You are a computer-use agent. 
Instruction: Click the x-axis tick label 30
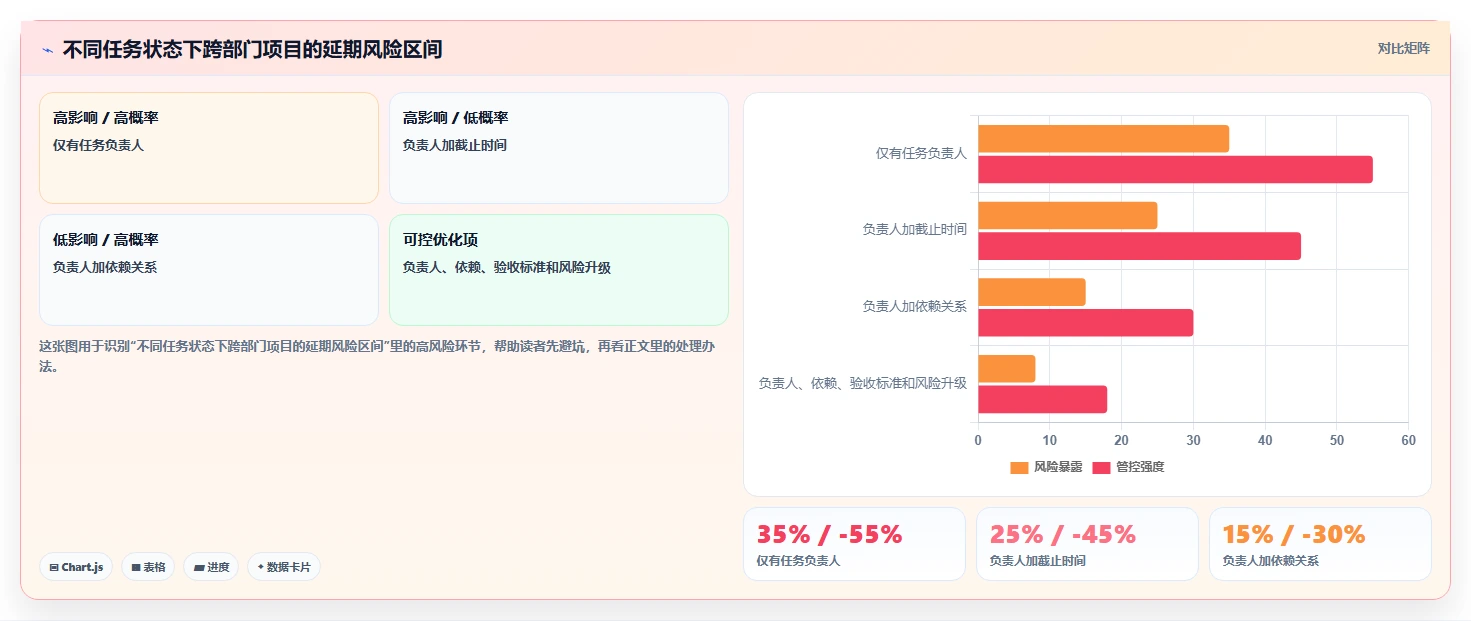(x=1193, y=440)
